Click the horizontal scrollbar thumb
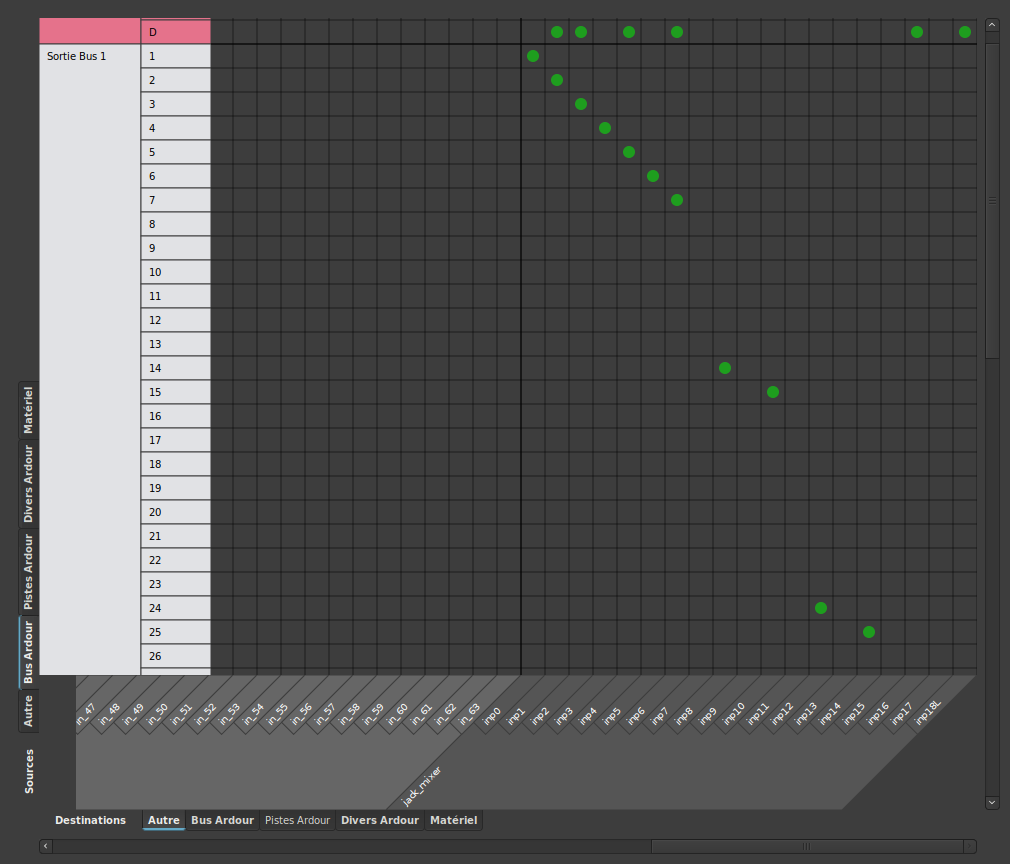This screenshot has height=864, width=1010. 807,846
